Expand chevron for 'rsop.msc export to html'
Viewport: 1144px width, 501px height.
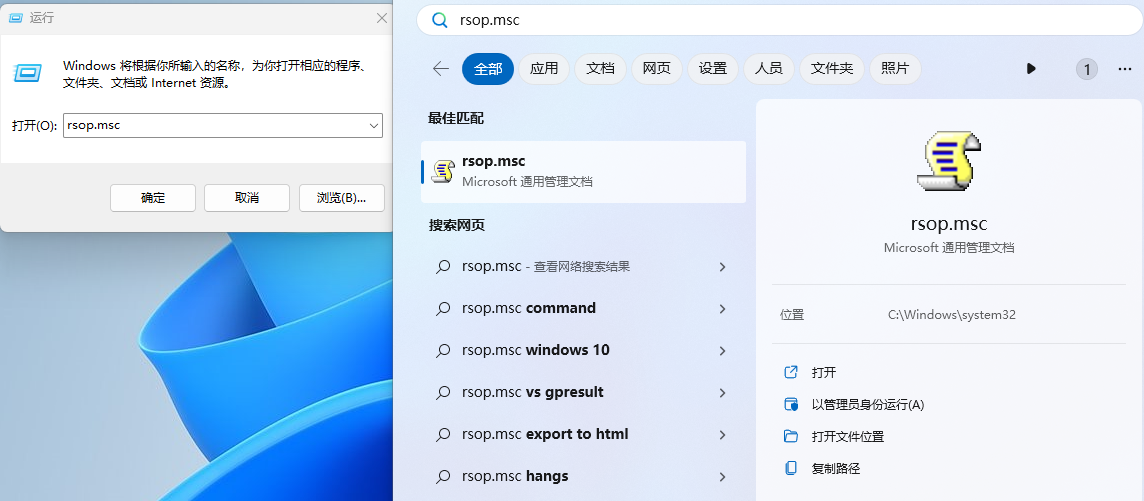(722, 435)
